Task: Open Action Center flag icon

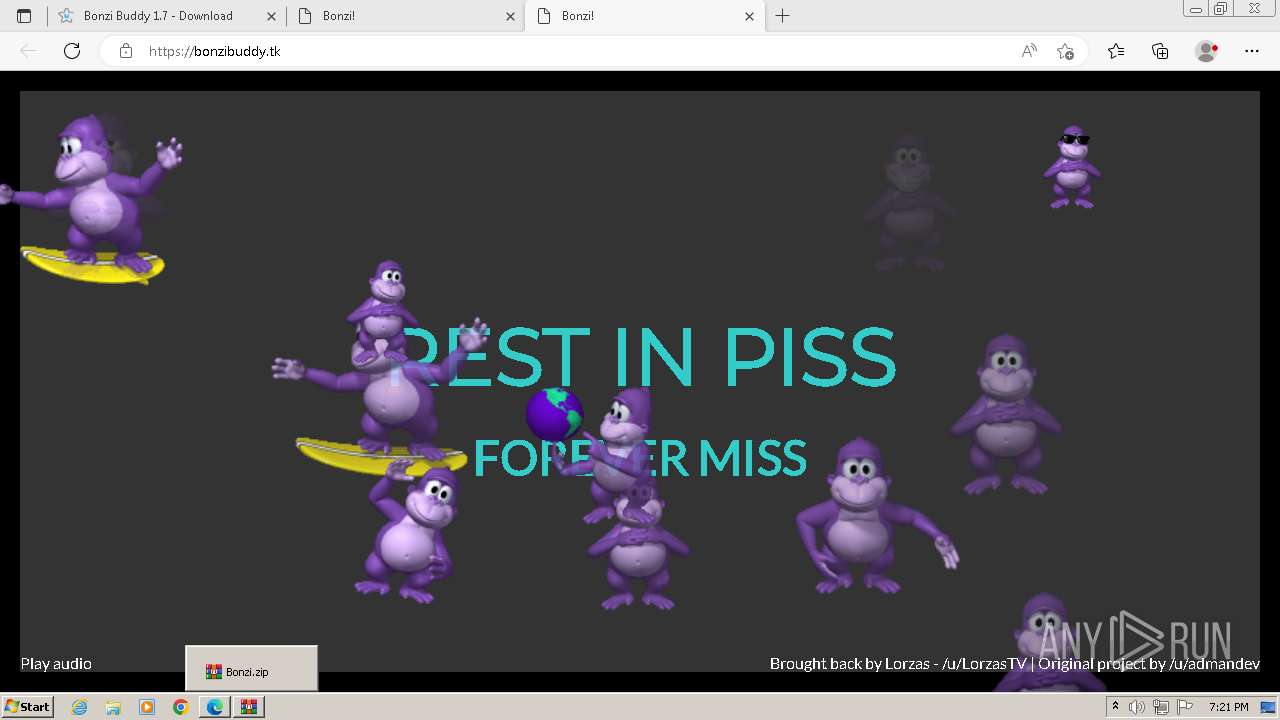Action: click(1185, 707)
